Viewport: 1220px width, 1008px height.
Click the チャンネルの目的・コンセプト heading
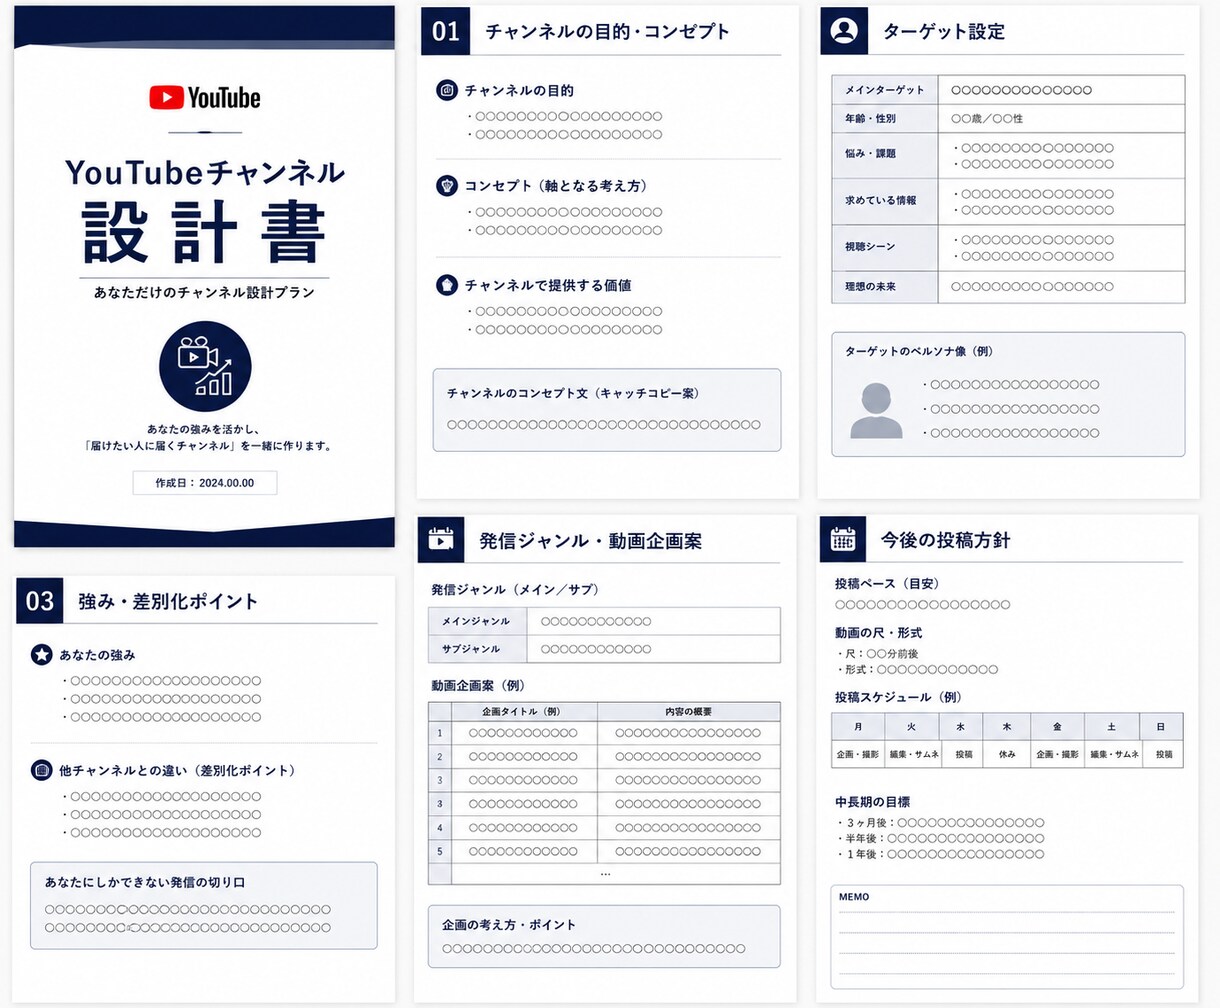coord(608,32)
